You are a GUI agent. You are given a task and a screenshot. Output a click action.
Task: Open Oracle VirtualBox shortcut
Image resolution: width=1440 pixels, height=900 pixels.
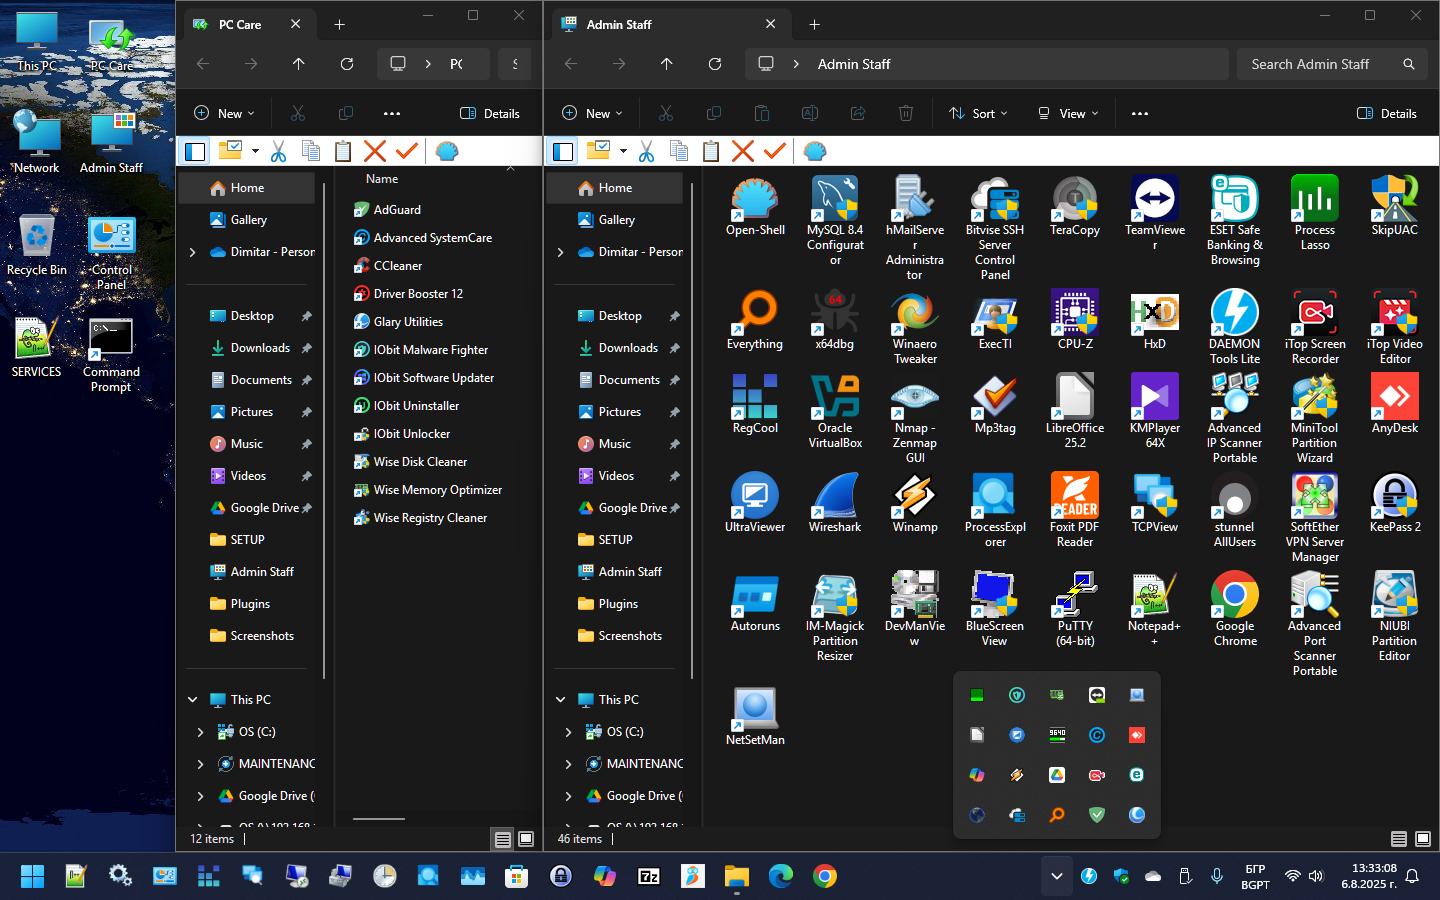[x=834, y=411]
